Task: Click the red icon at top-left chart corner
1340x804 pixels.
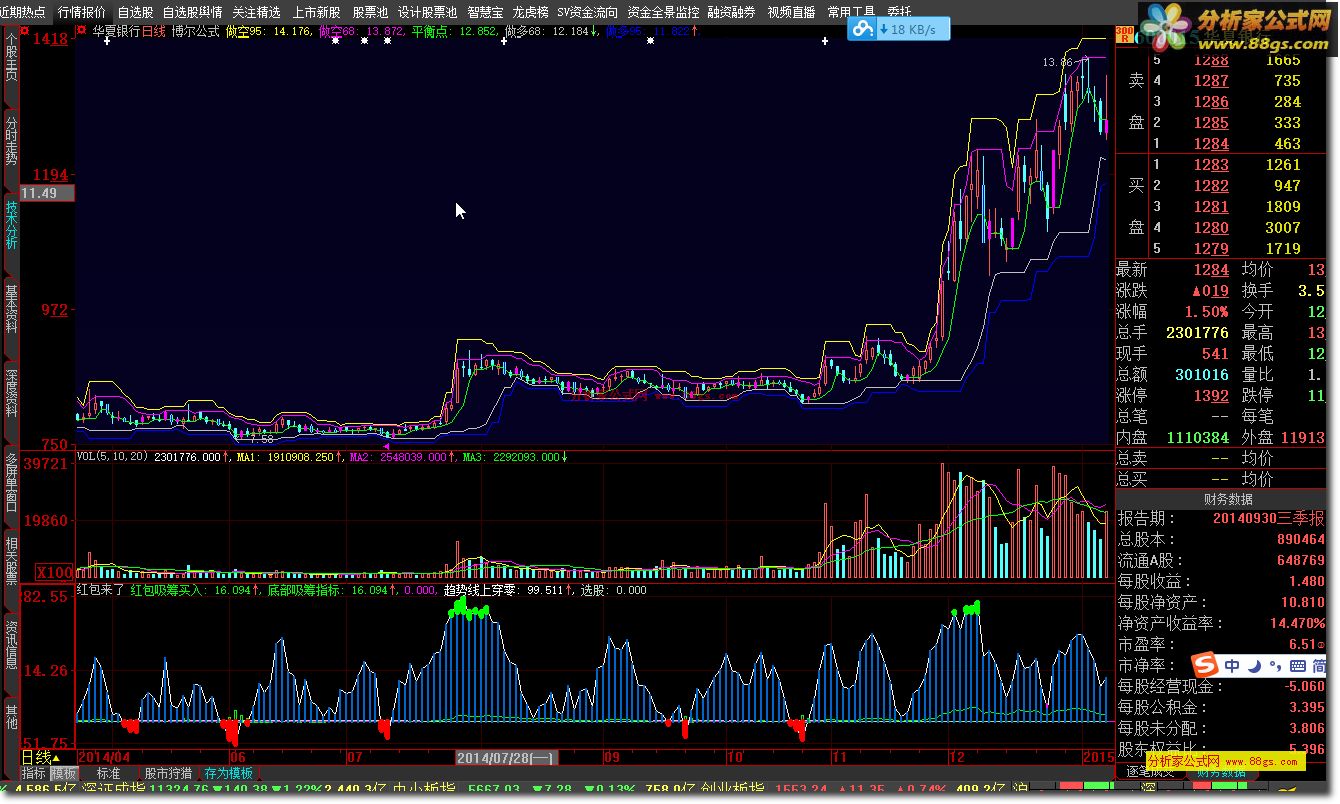Action: (25, 31)
